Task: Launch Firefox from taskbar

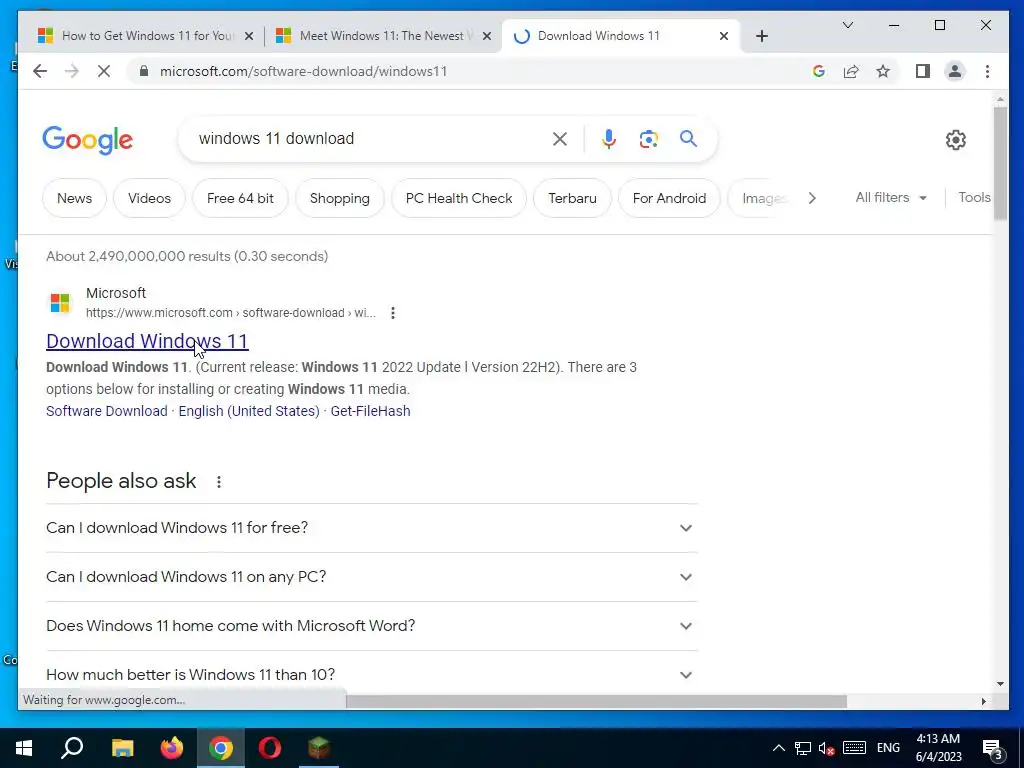Action: [x=172, y=748]
